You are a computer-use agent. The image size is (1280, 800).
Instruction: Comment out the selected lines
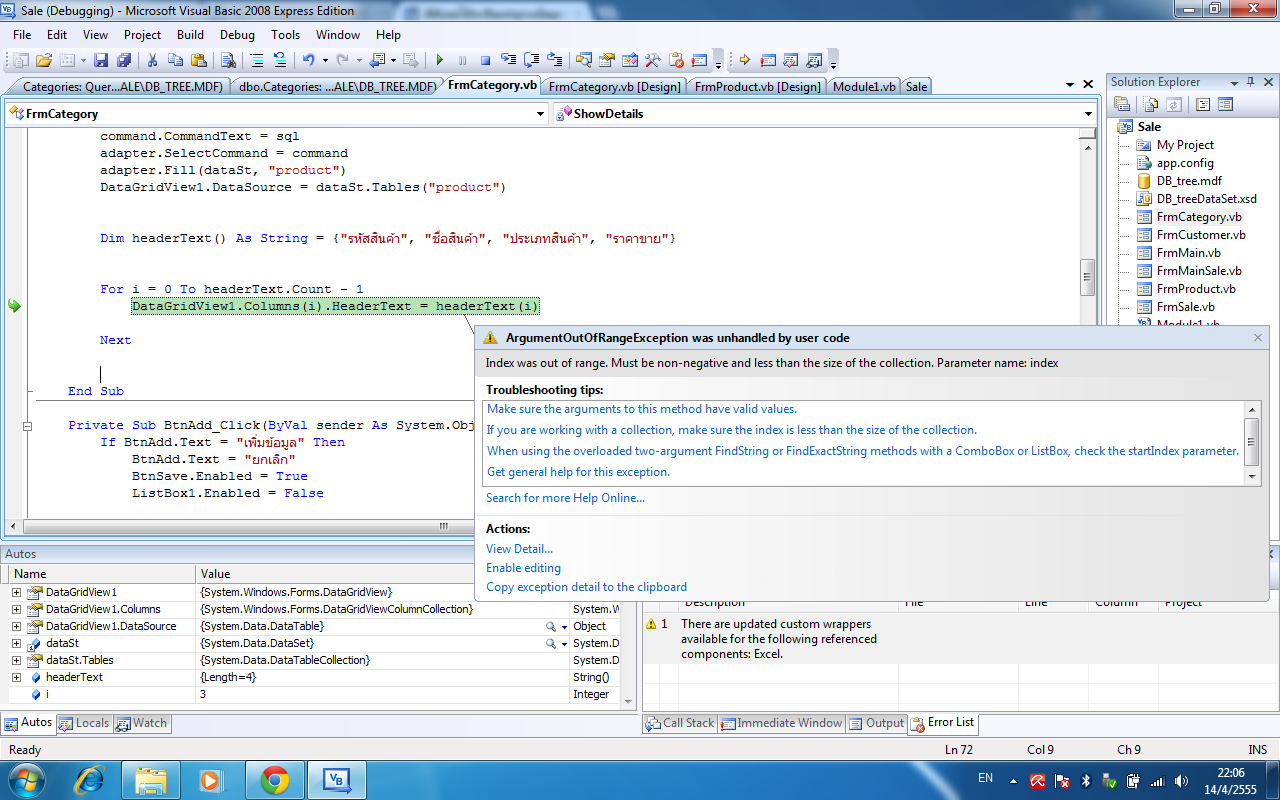257,60
